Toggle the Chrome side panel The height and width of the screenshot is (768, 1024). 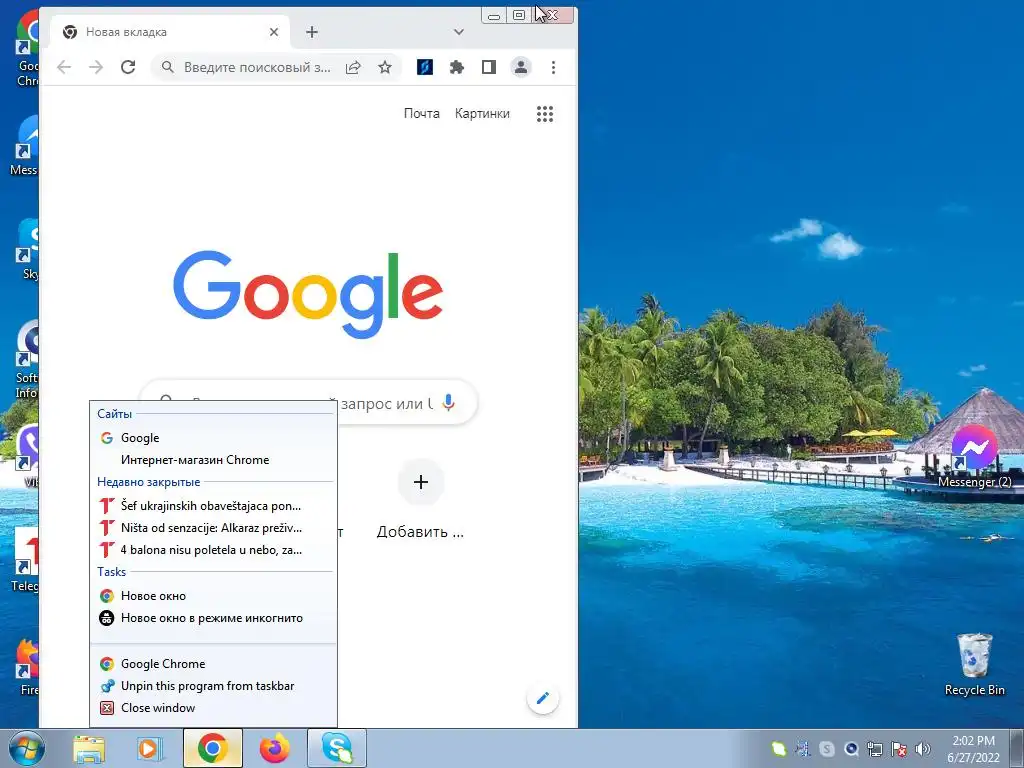(x=488, y=67)
